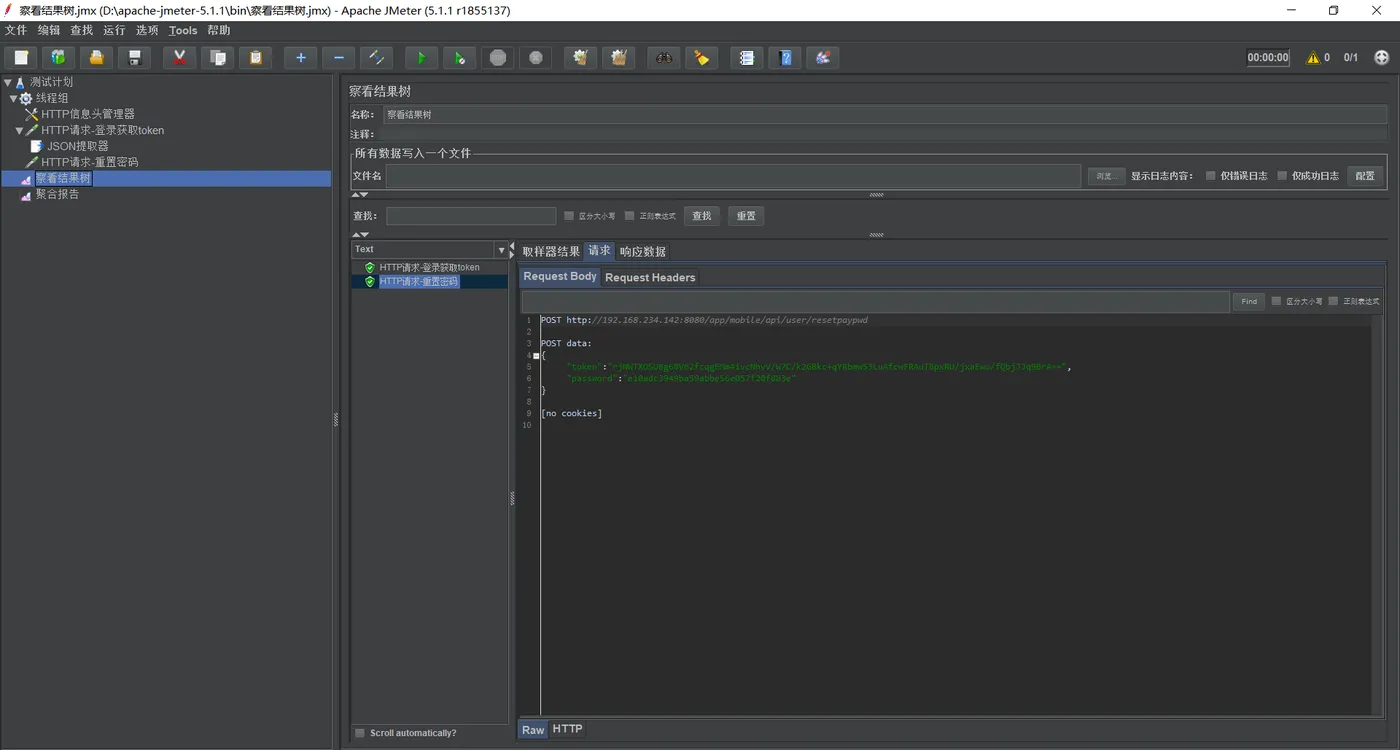1400x750 pixels.
Task: Open the 运行 menu
Action: click(x=114, y=30)
